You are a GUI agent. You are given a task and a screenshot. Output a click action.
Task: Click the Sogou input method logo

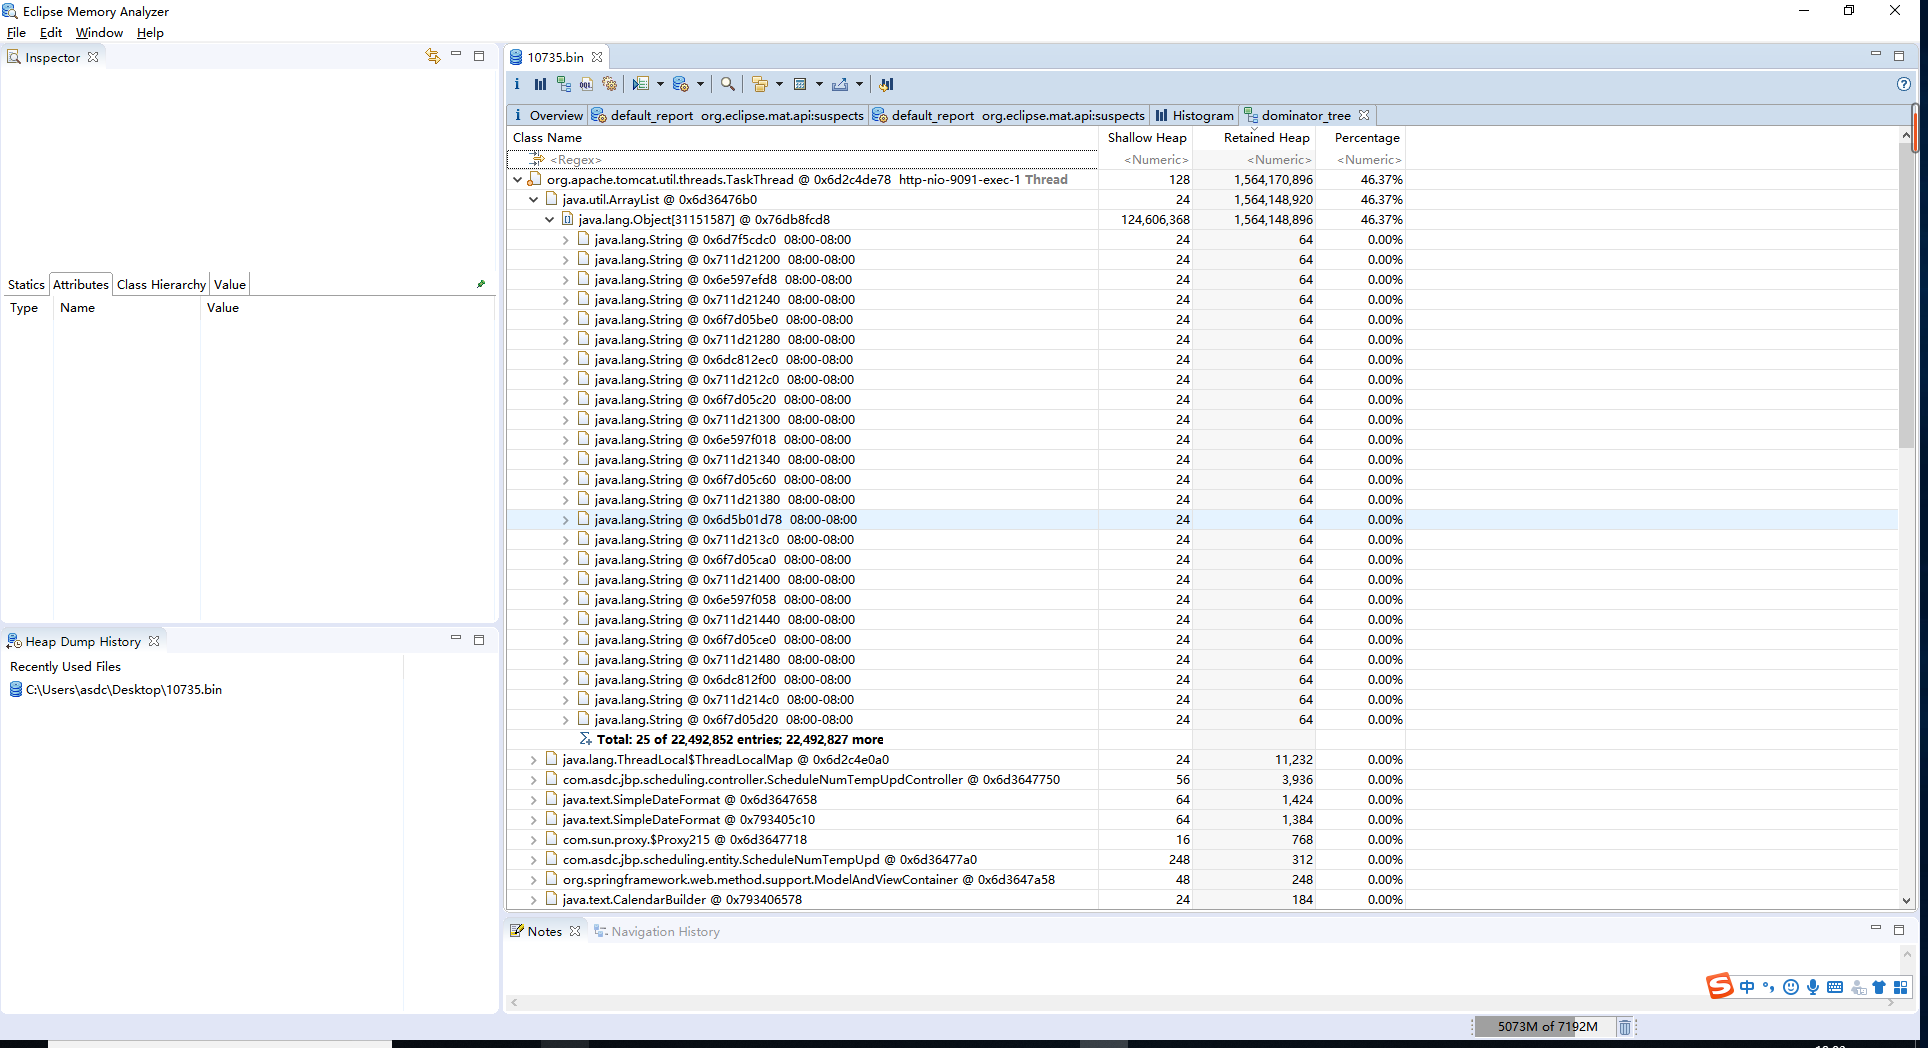[1719, 986]
